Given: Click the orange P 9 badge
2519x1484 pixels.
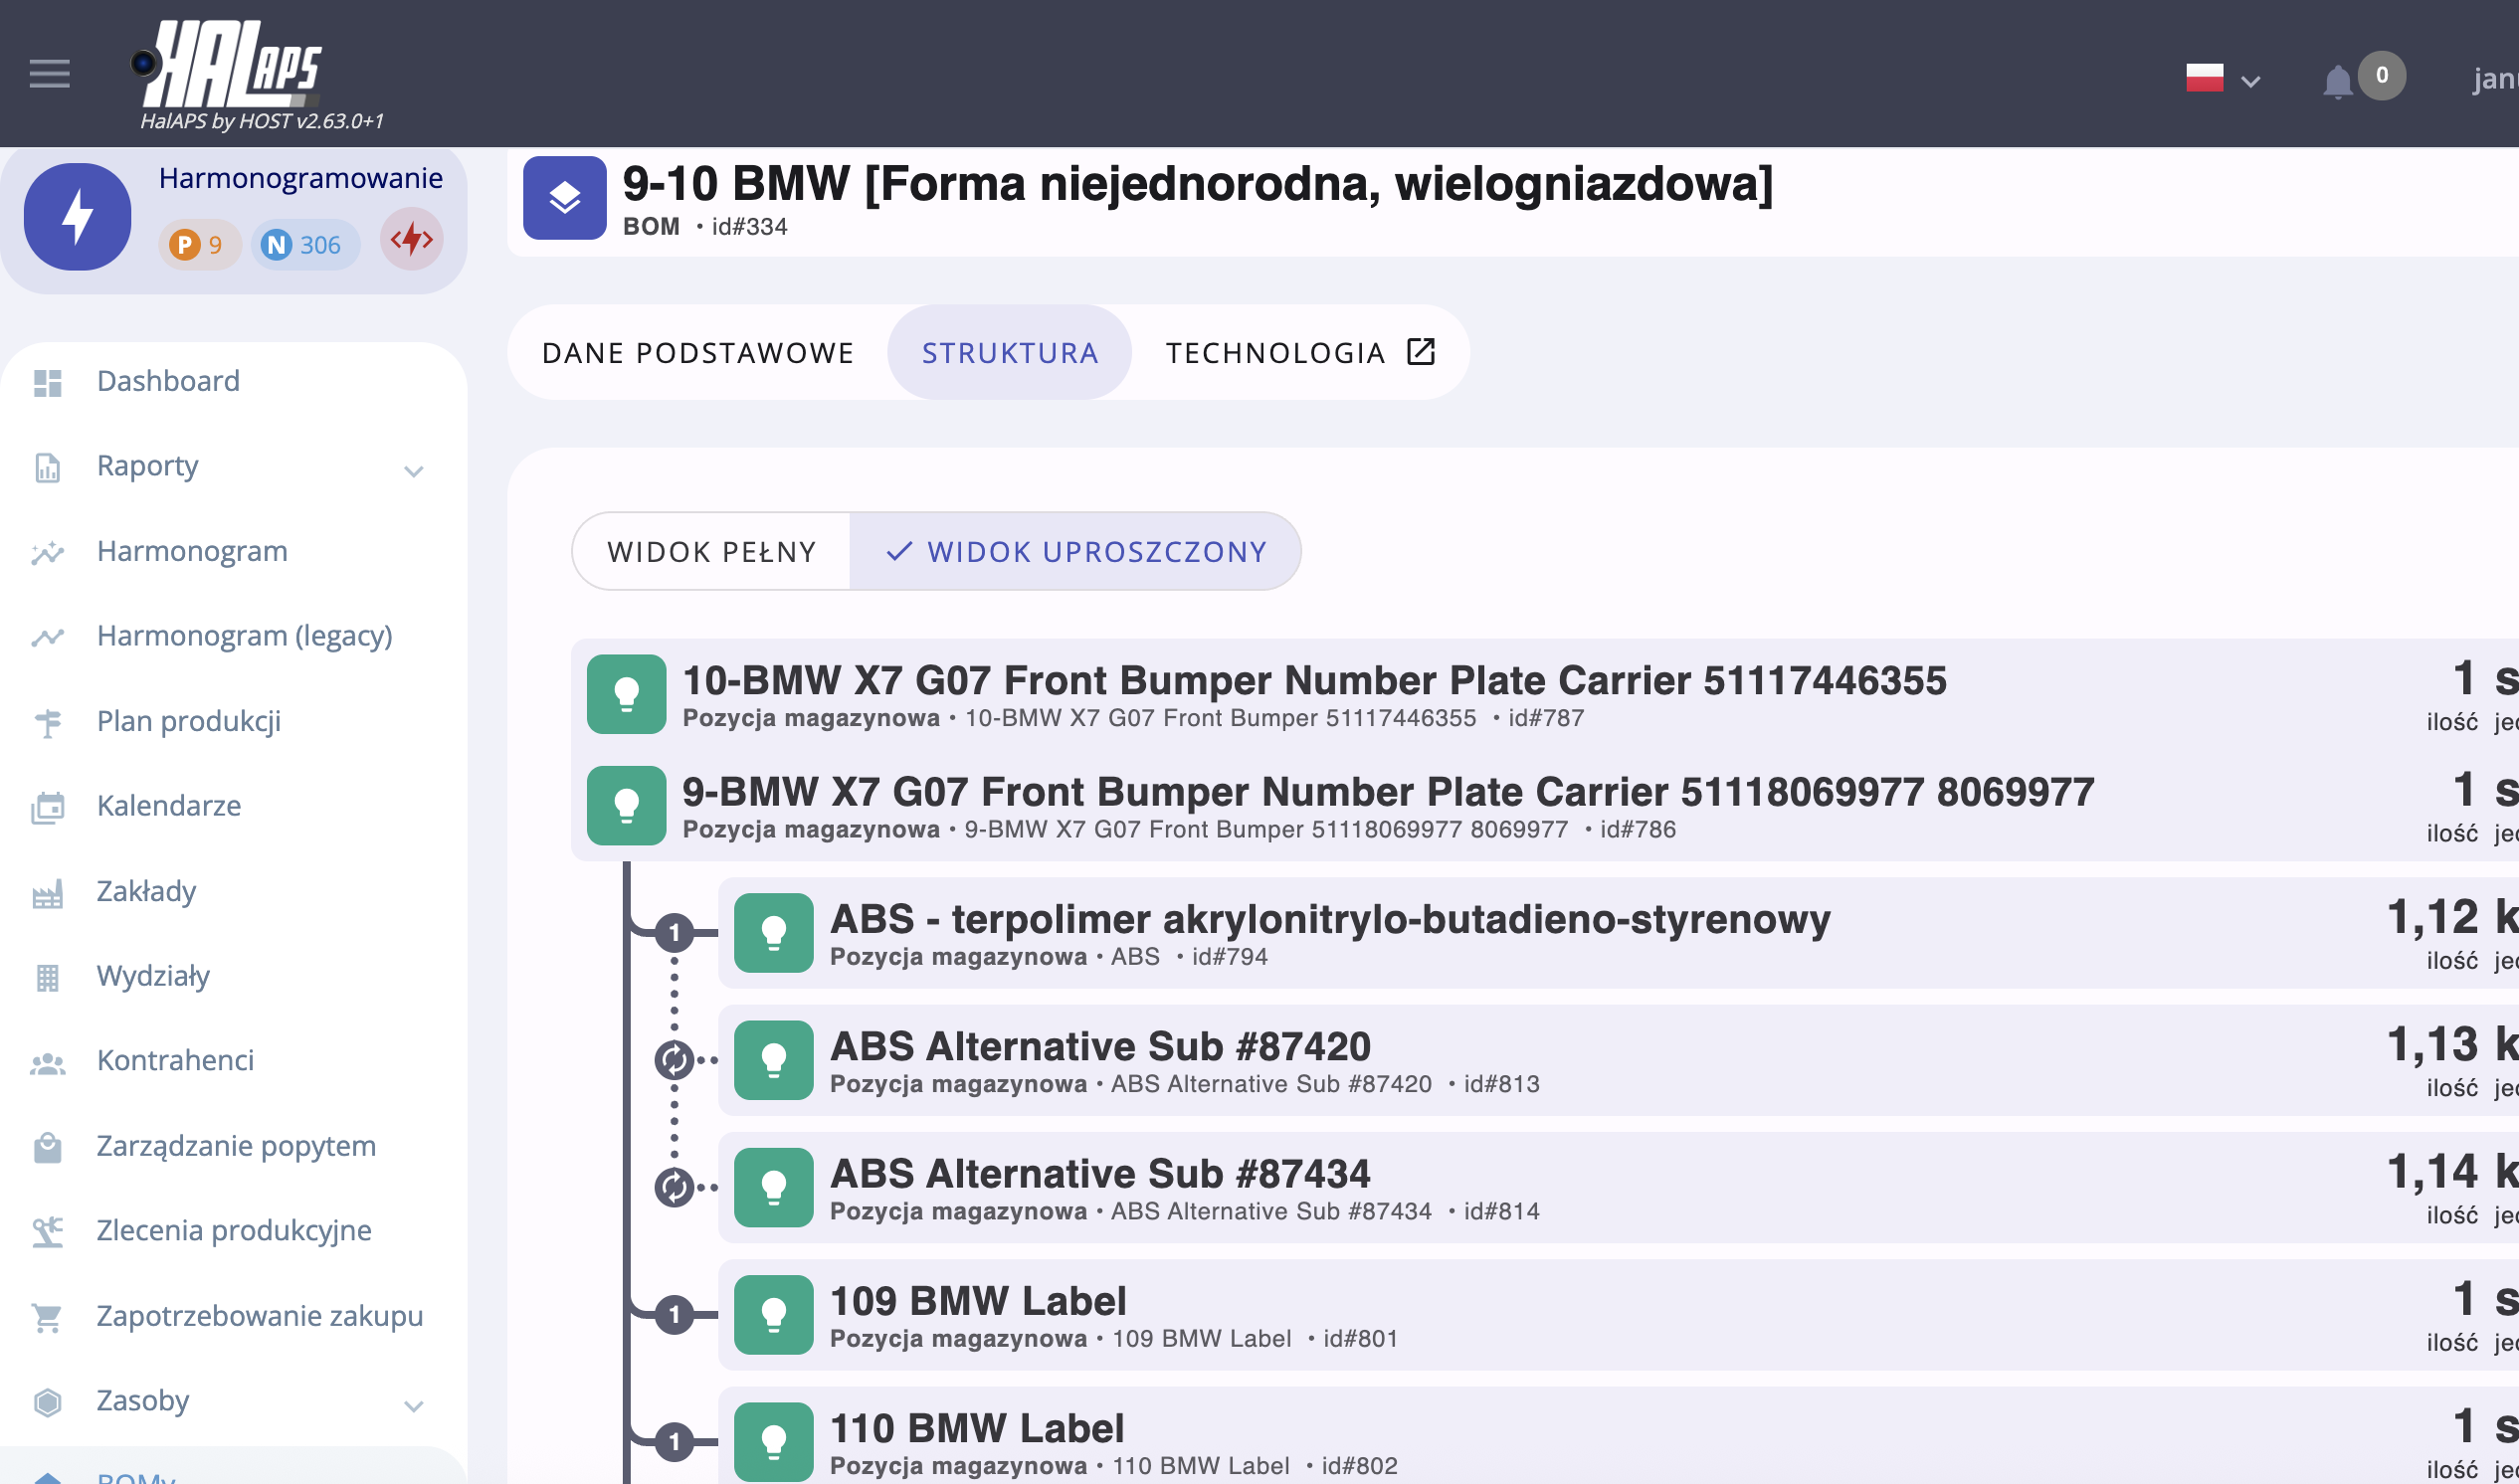Looking at the screenshot, I should pyautogui.click(x=197, y=245).
